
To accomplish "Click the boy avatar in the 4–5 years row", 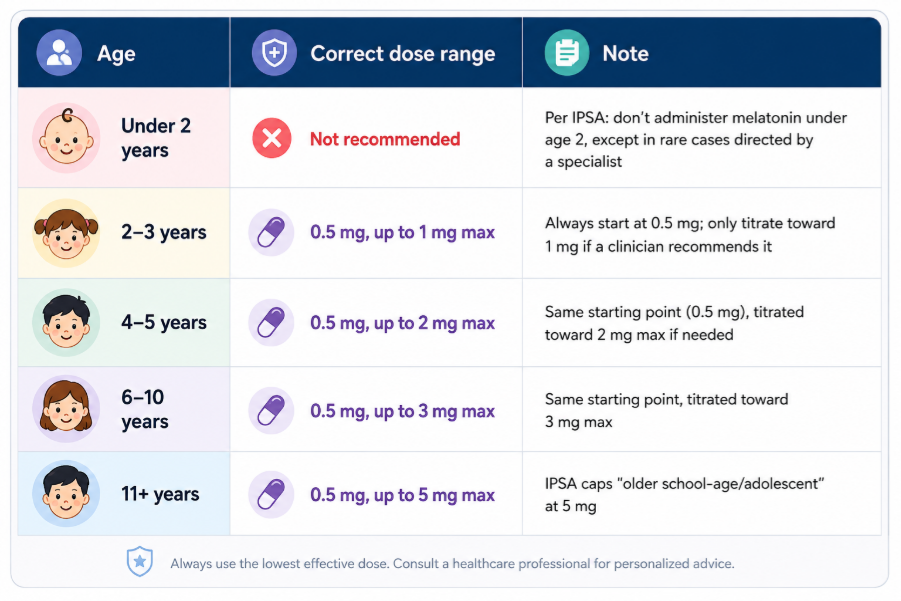I will coord(66,322).
